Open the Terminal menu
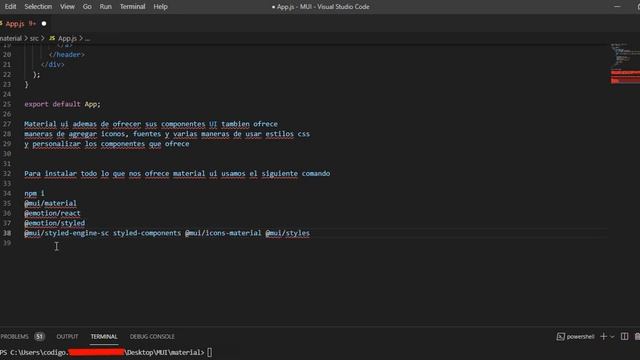This screenshot has height=360, width=640. tap(132, 7)
